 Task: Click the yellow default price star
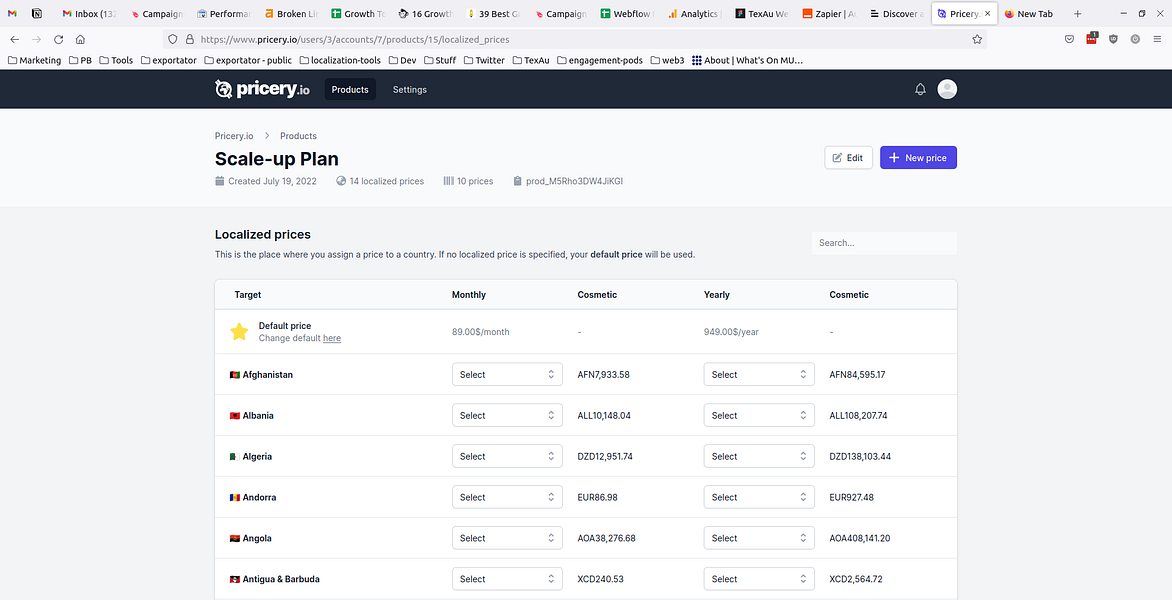coord(239,332)
